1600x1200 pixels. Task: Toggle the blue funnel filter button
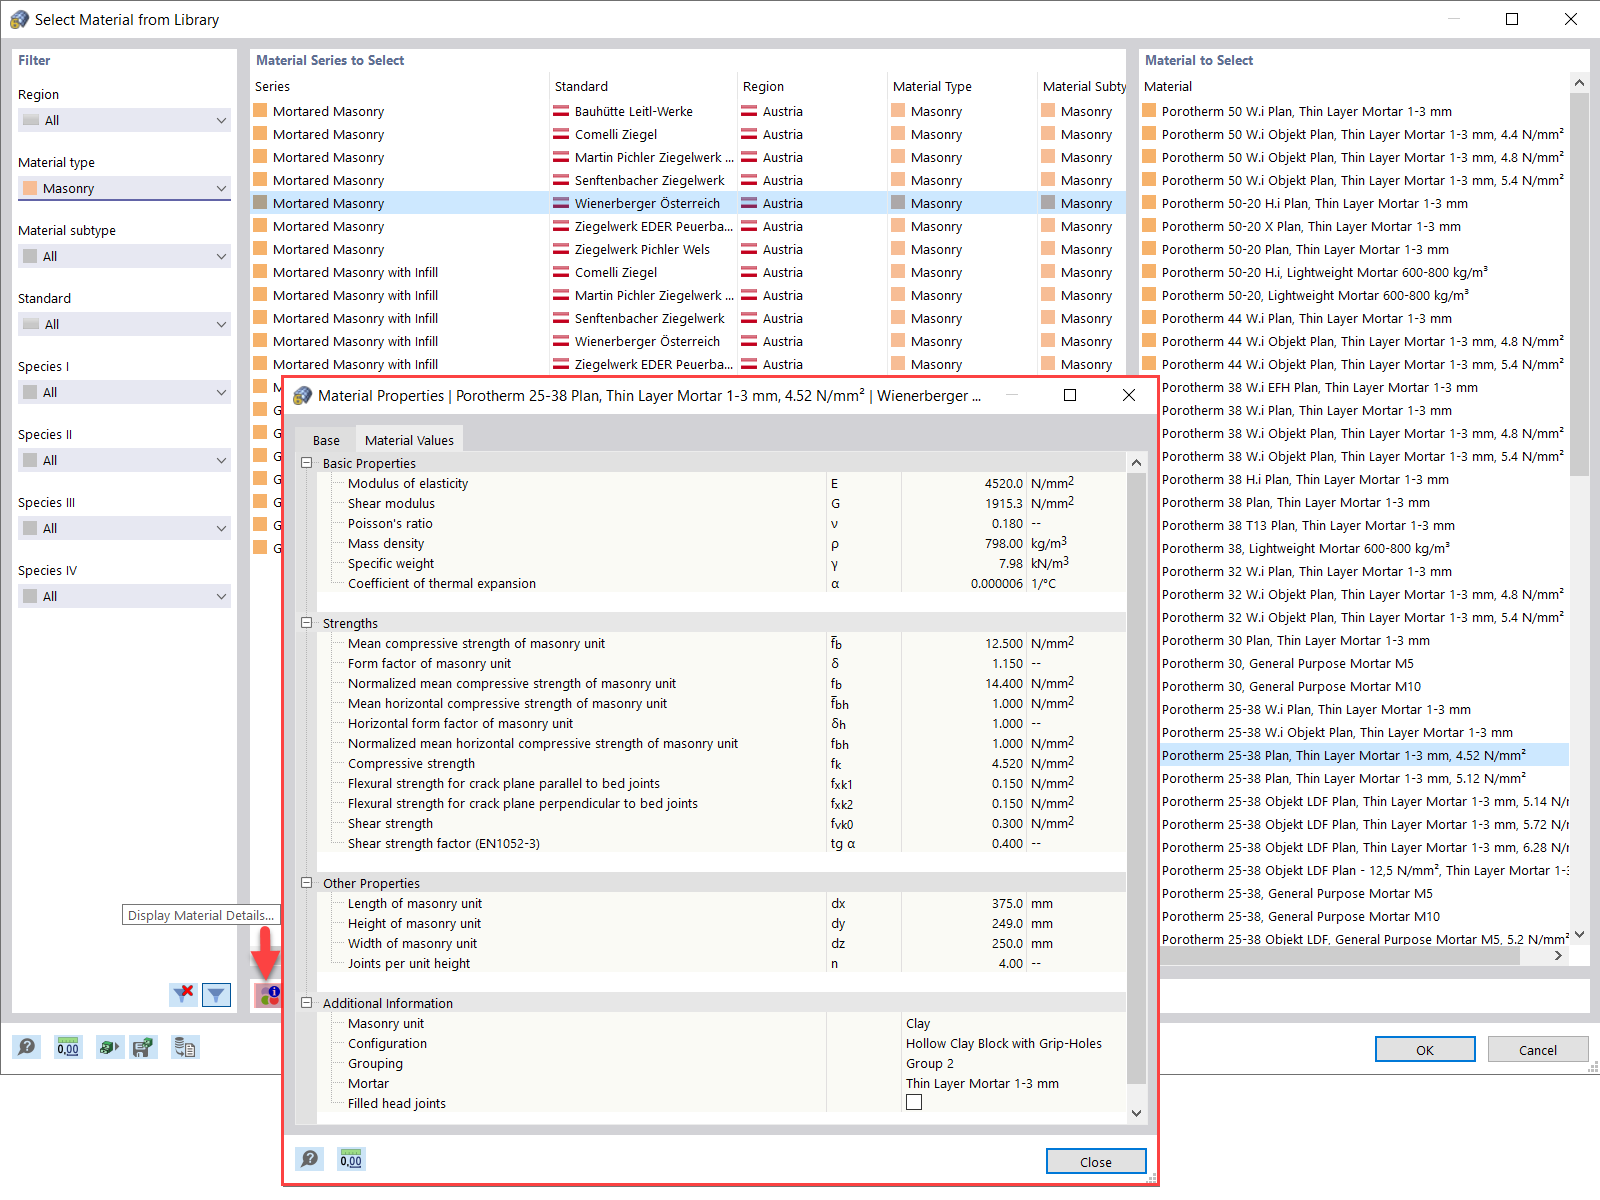tap(216, 994)
